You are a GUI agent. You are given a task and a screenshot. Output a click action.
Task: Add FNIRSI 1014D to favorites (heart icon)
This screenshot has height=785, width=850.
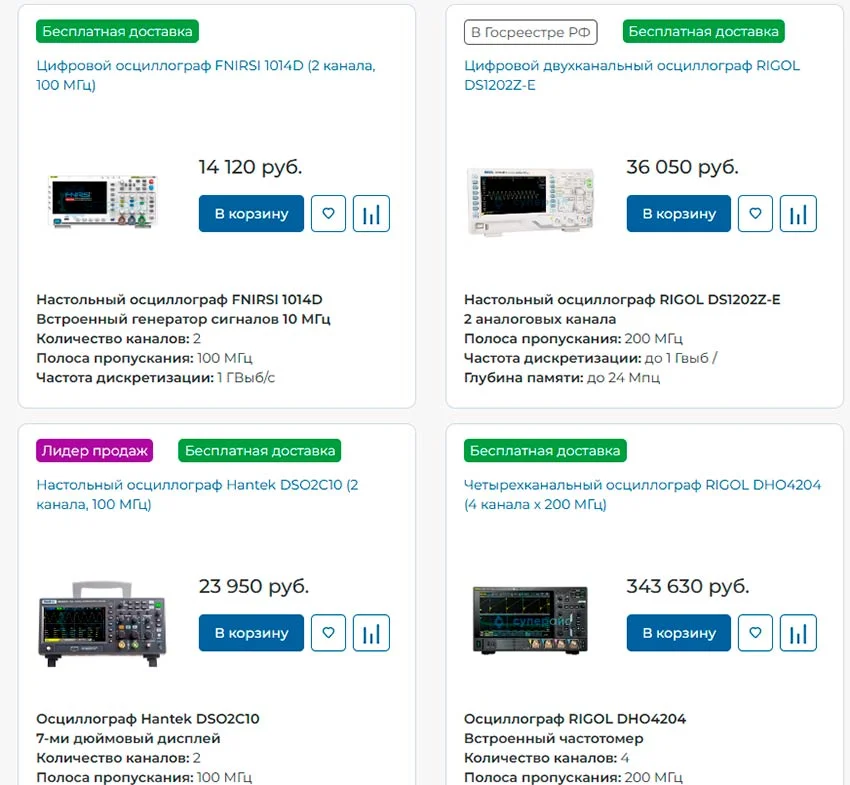click(328, 214)
